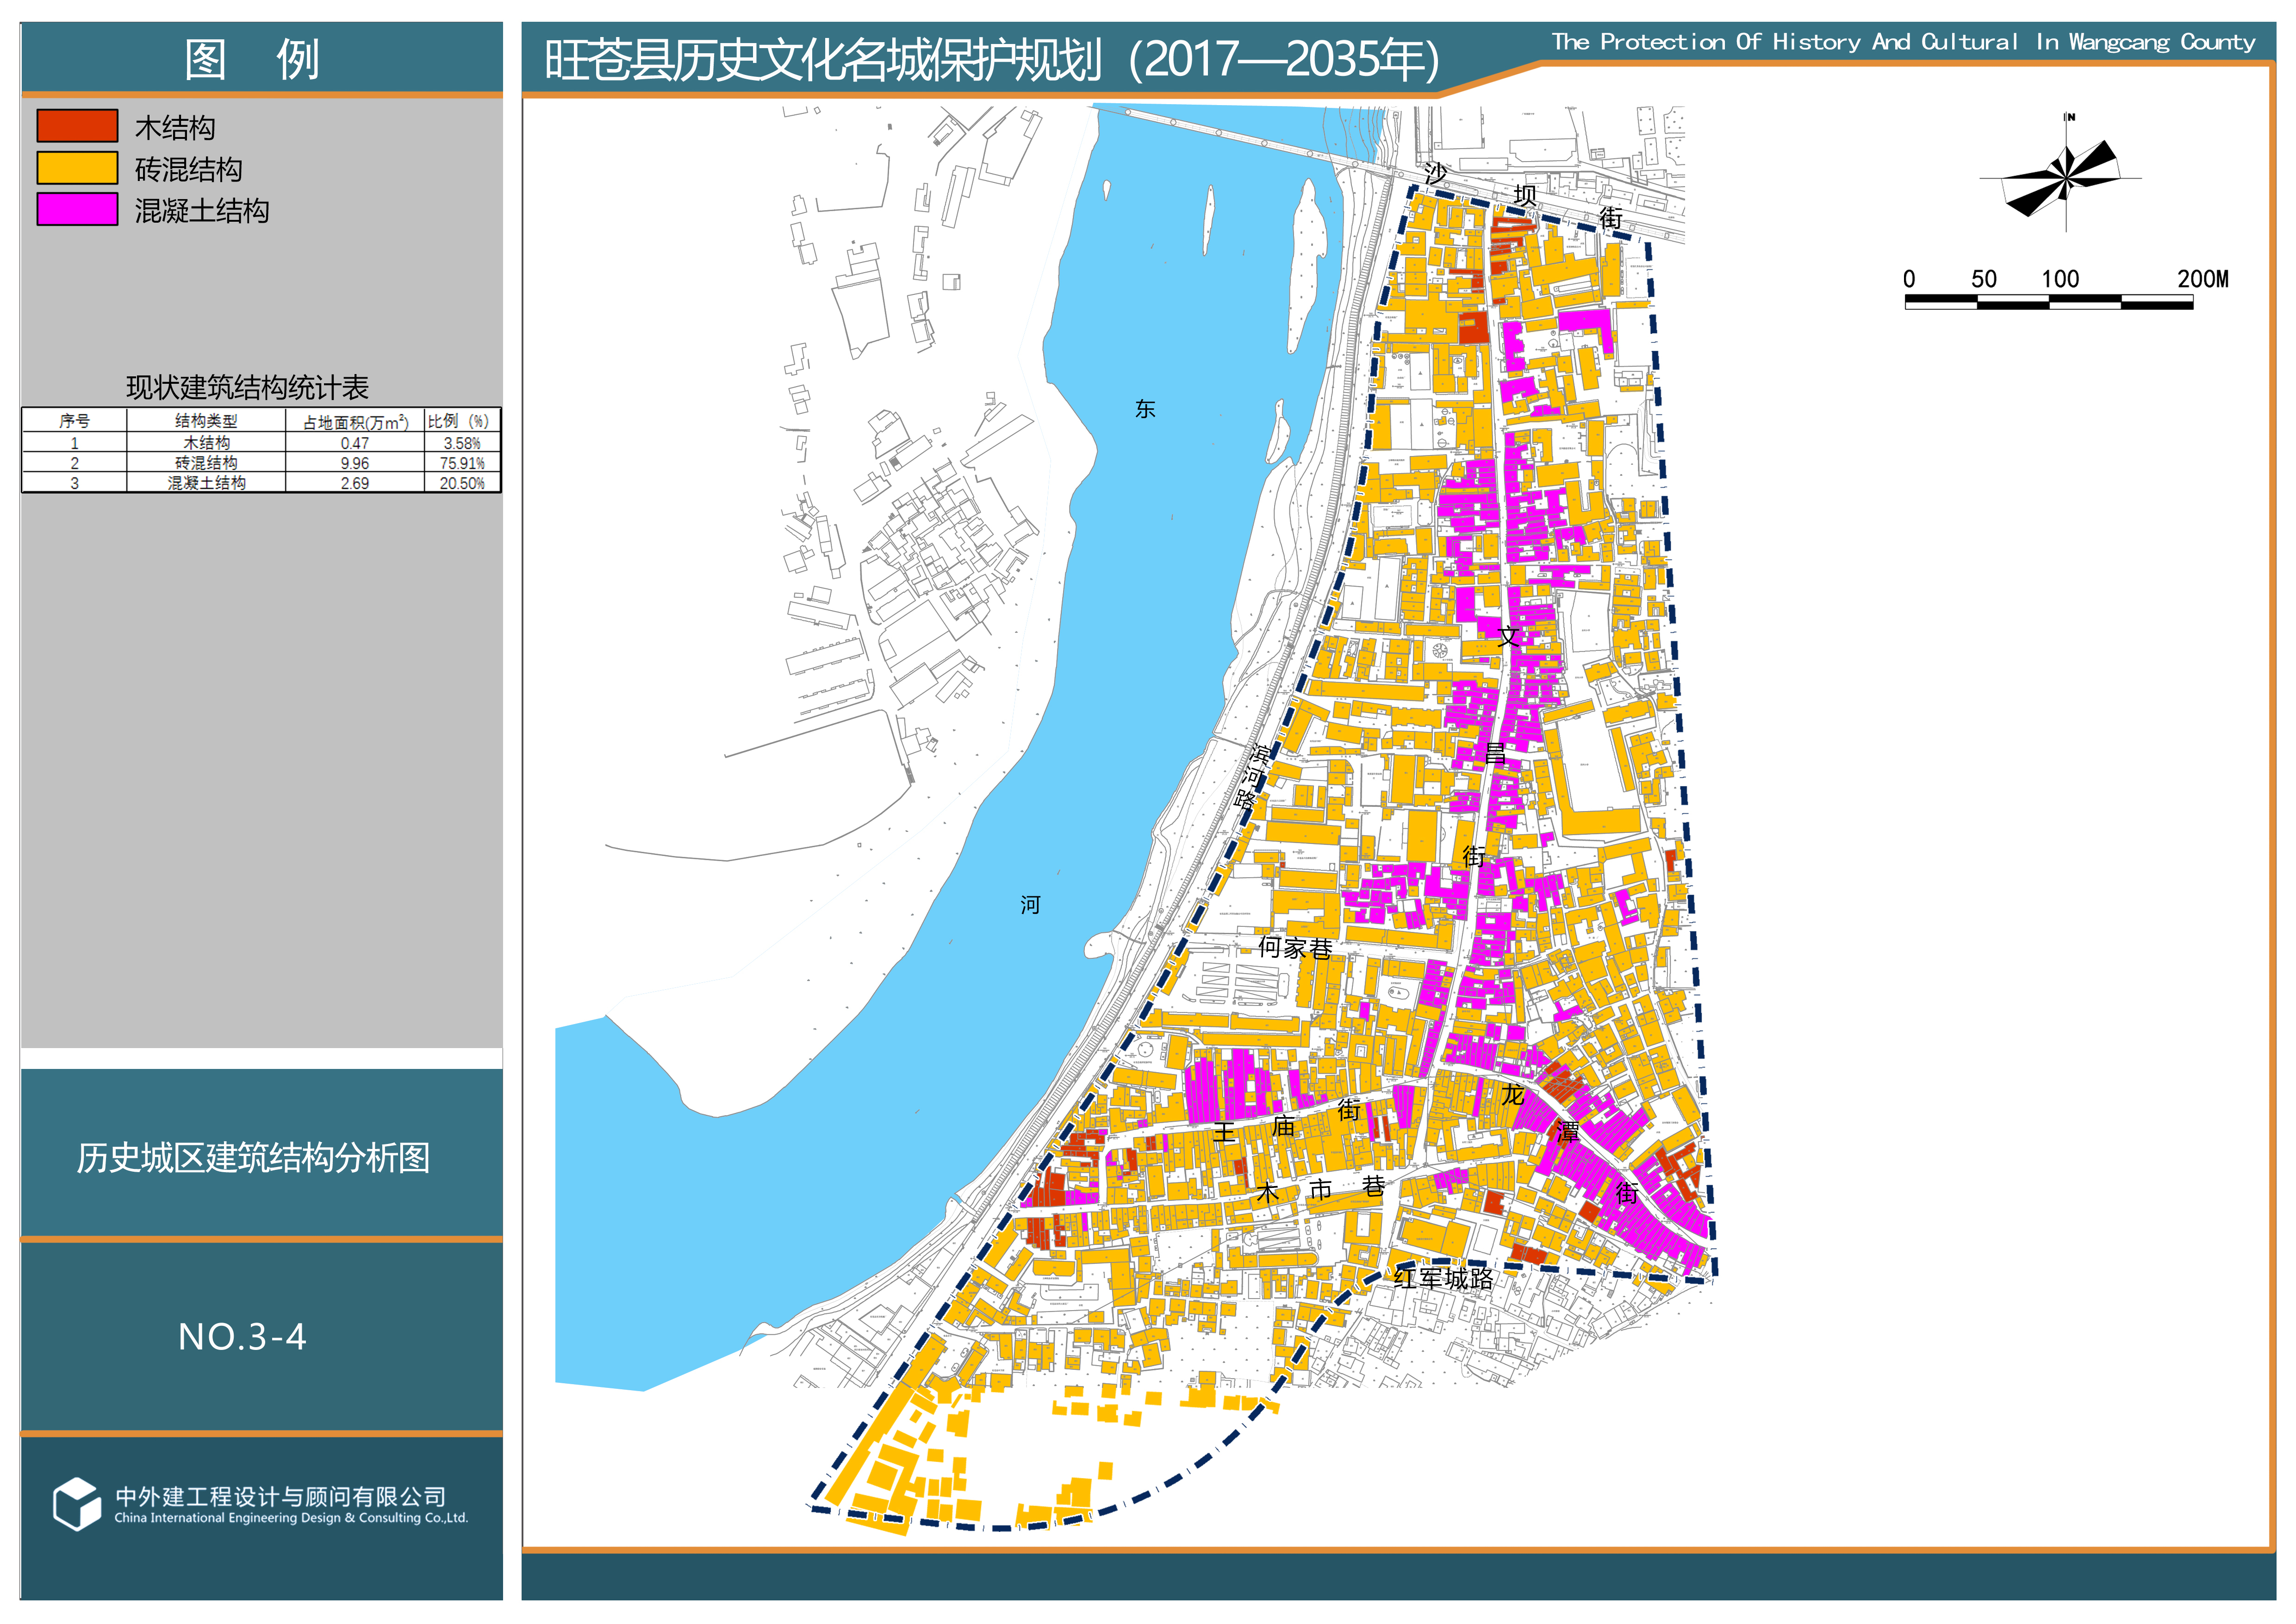Click the 占地面积 column header
This screenshot has height=1624, width=2296.
tap(355, 422)
